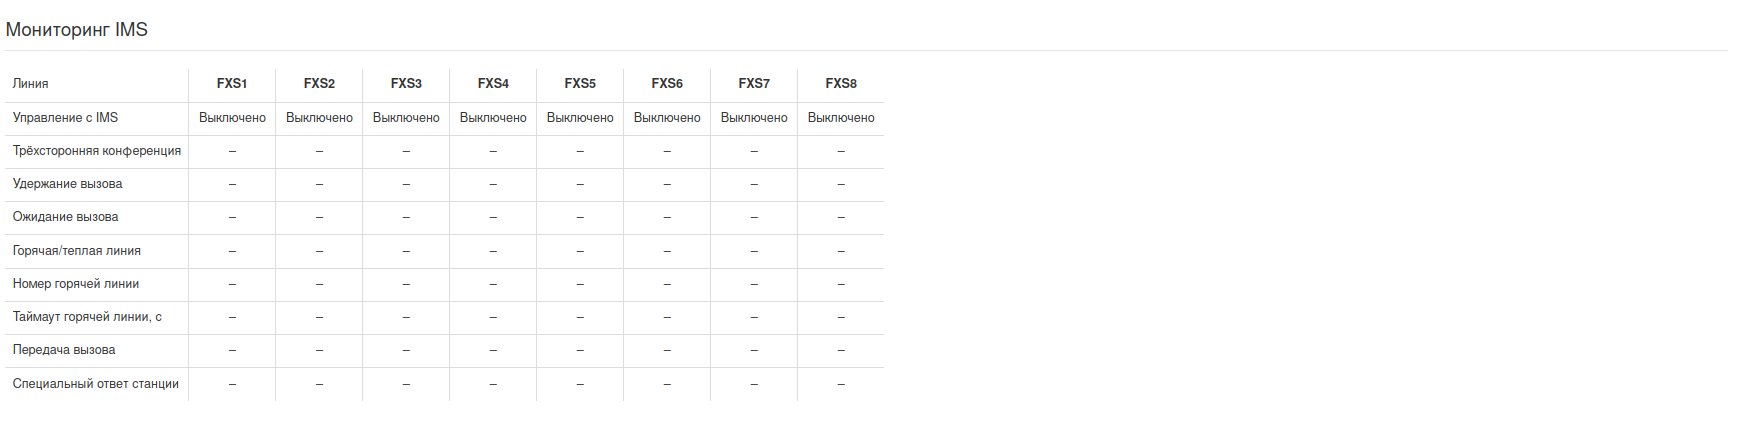The height and width of the screenshot is (424, 1759).
Task: Click the Удержание вызова row label
Action: (68, 184)
